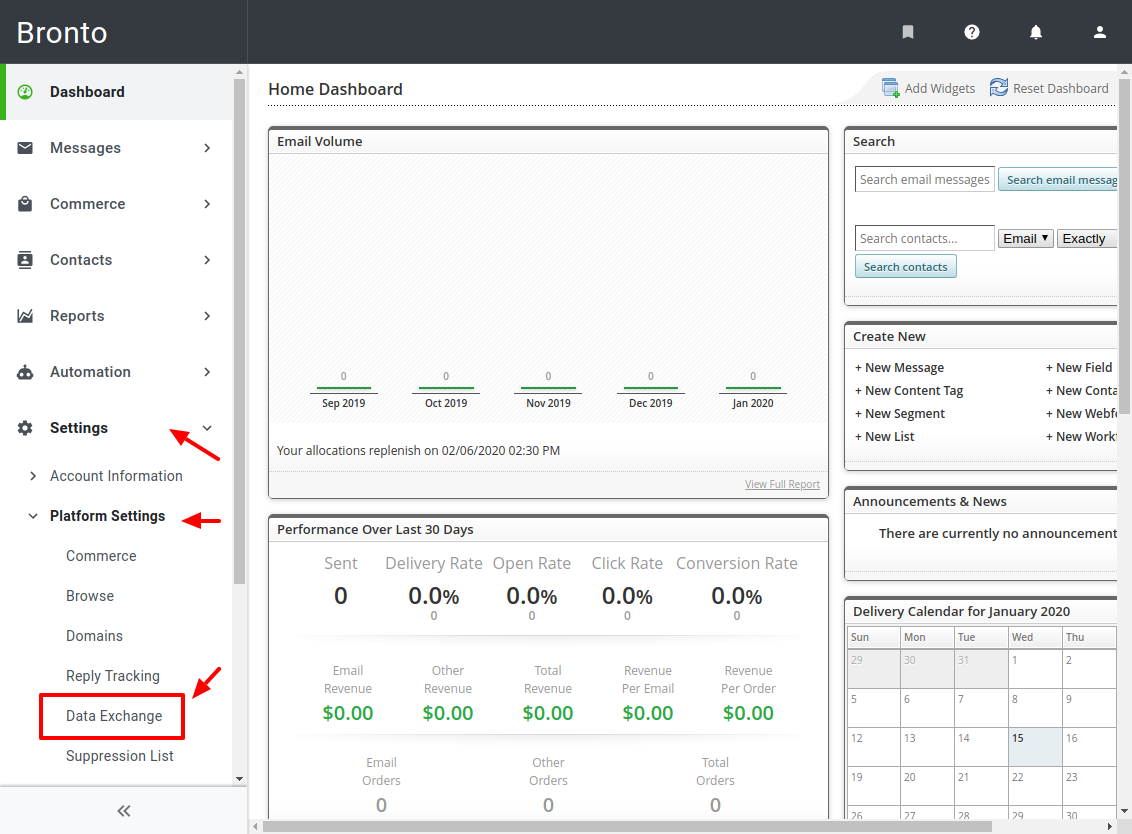Expand the Messages menu chevron

207,148
